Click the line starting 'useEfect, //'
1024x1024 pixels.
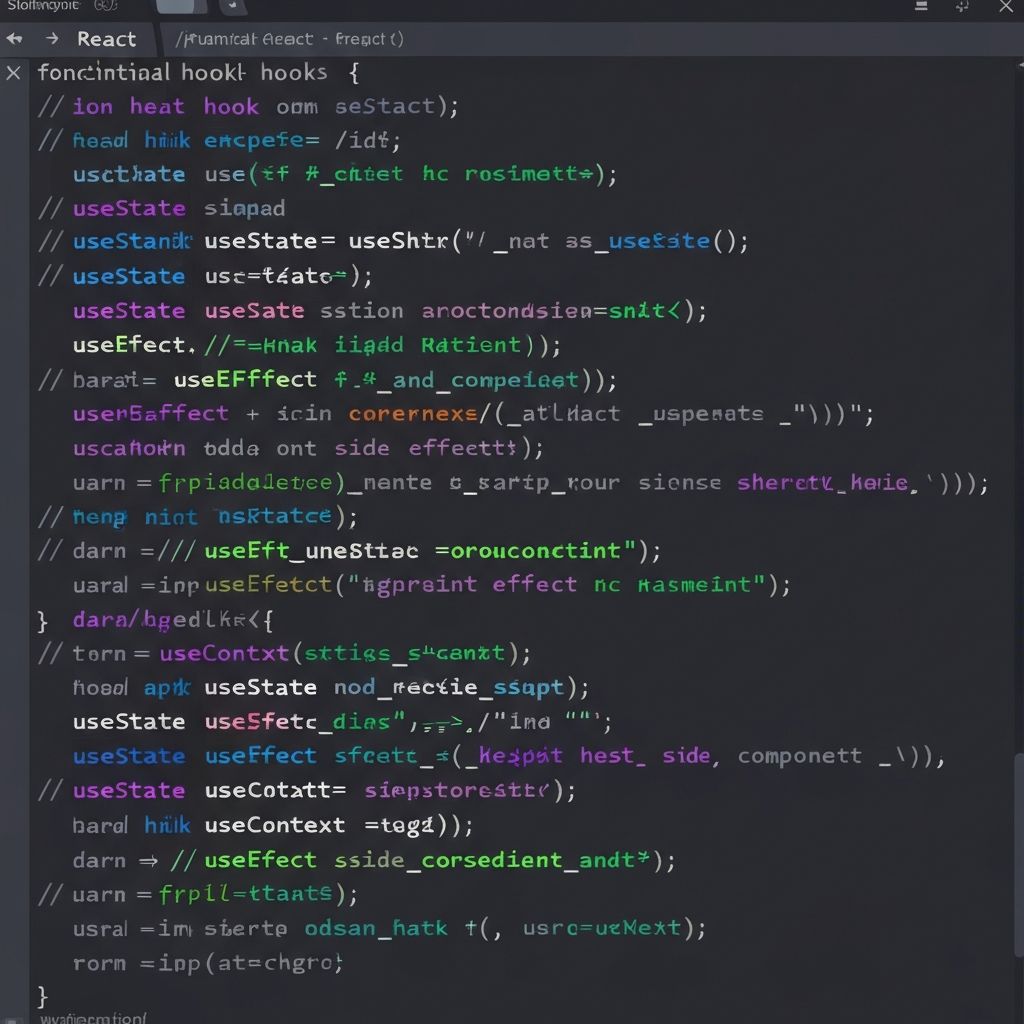click(317, 345)
